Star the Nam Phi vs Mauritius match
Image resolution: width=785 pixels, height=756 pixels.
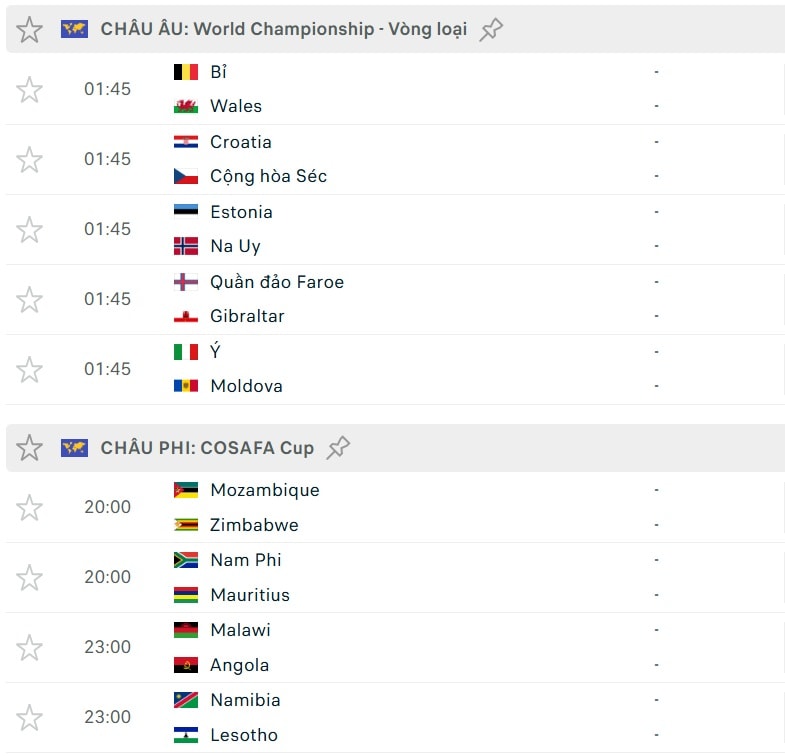(29, 578)
